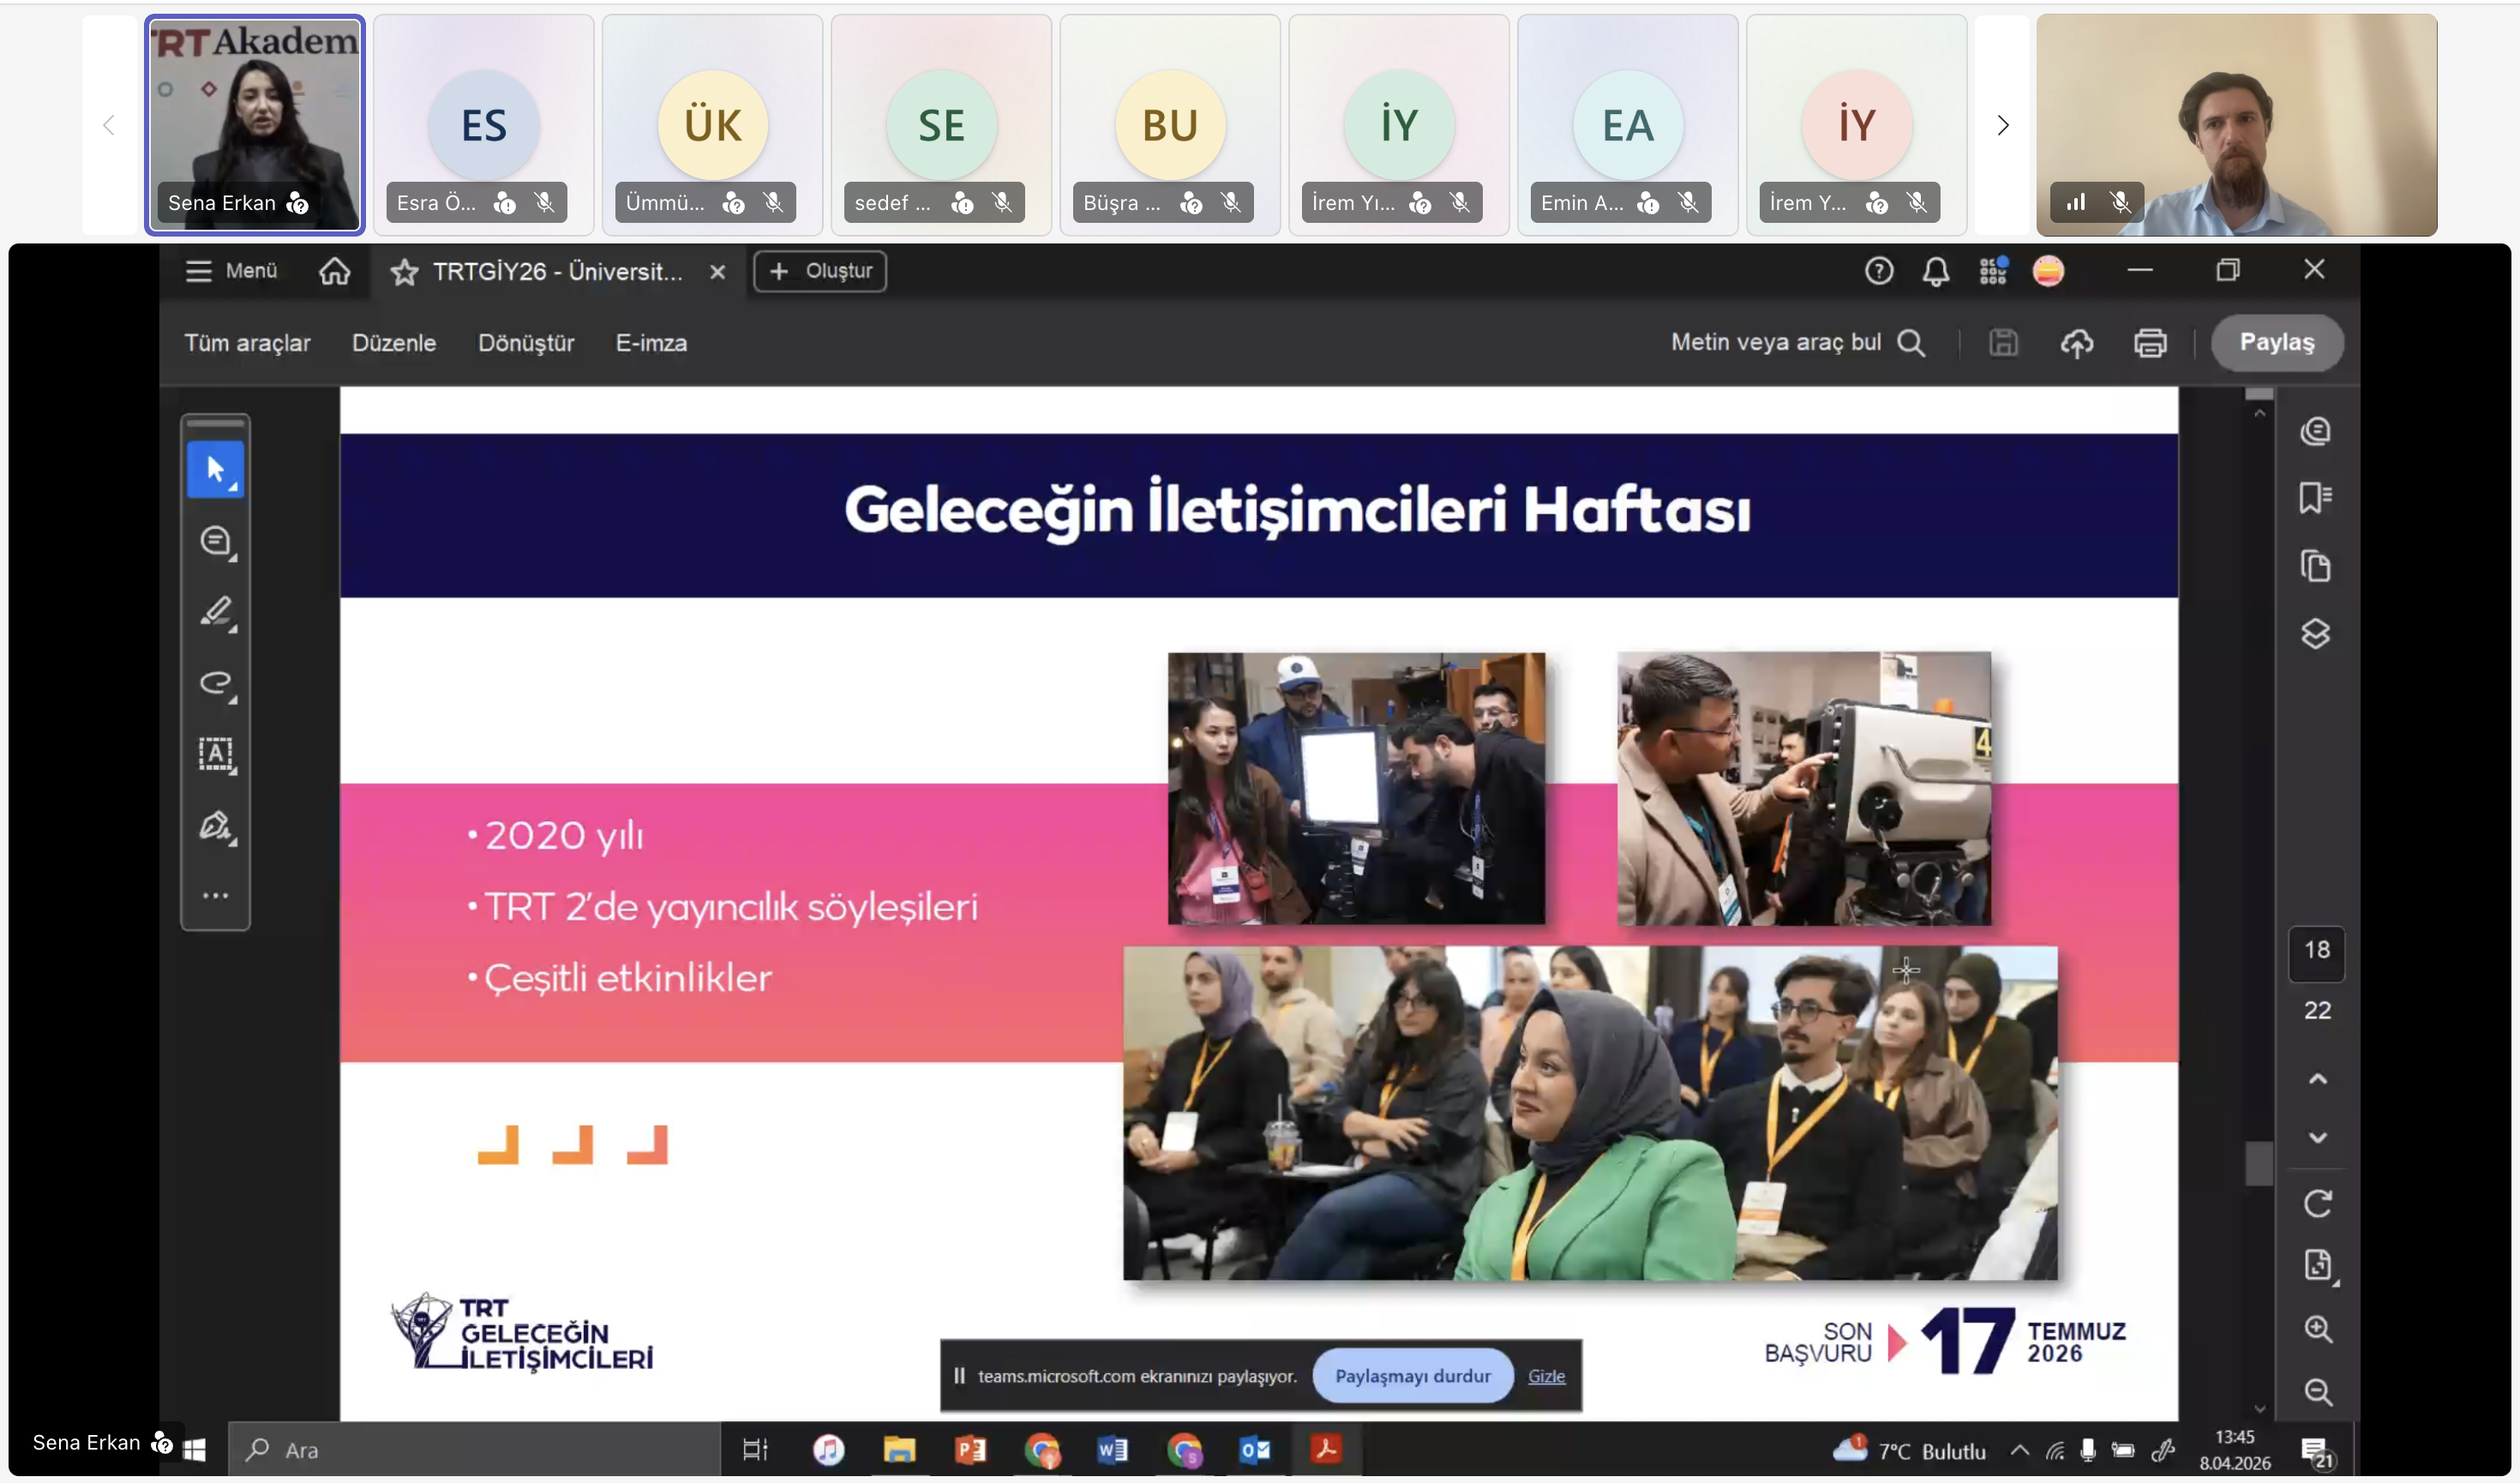The height and width of the screenshot is (1483, 2520).
Task: Open the Dönüştür menu
Action: click(x=526, y=343)
